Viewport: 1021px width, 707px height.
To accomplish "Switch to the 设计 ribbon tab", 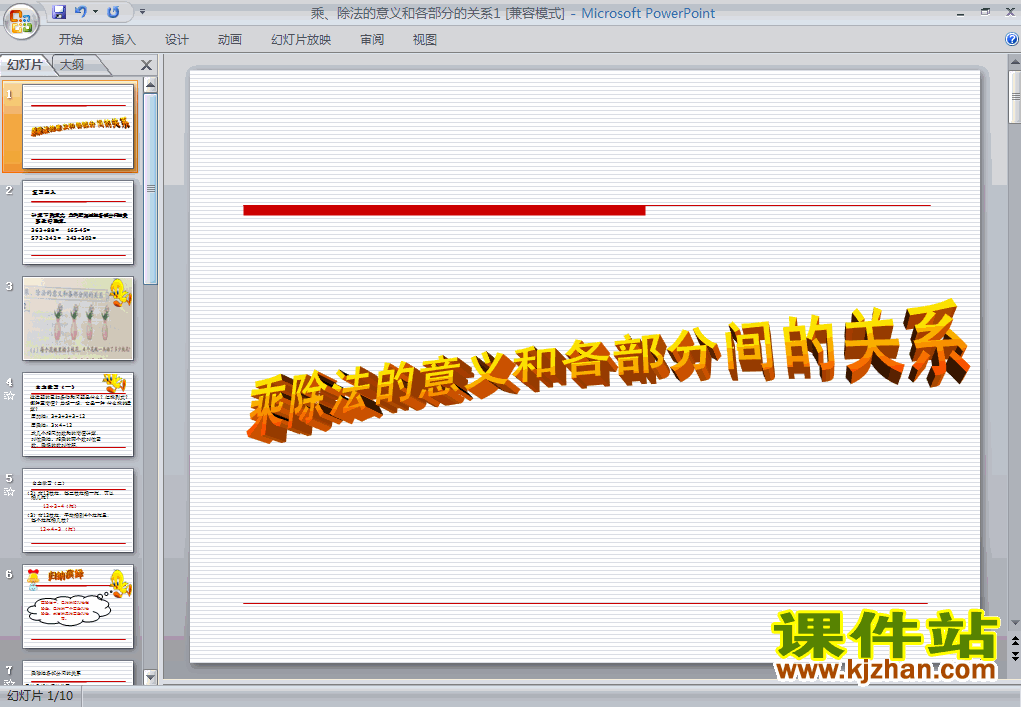I will [x=176, y=40].
